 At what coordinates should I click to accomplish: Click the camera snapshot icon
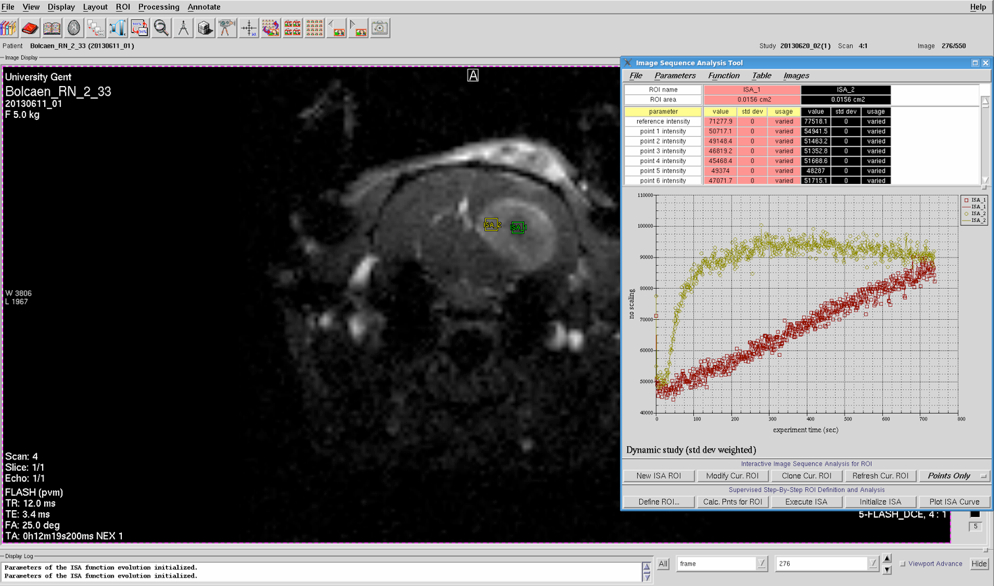coord(380,29)
